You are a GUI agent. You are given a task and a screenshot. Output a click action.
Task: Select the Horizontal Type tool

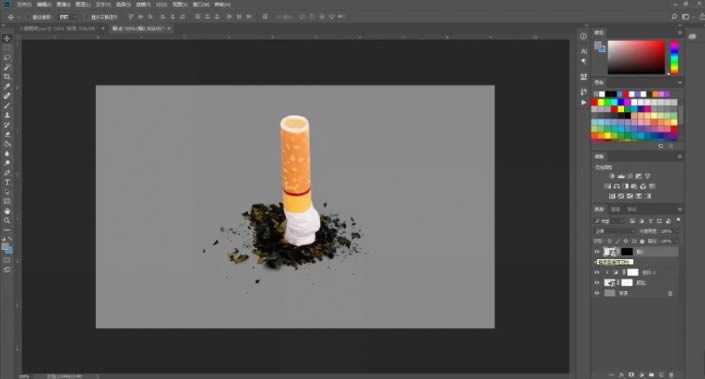click(7, 182)
